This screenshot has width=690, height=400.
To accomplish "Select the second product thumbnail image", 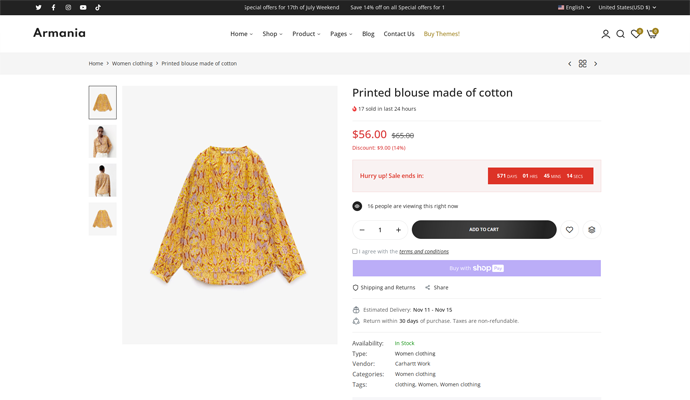I will tap(102, 141).
